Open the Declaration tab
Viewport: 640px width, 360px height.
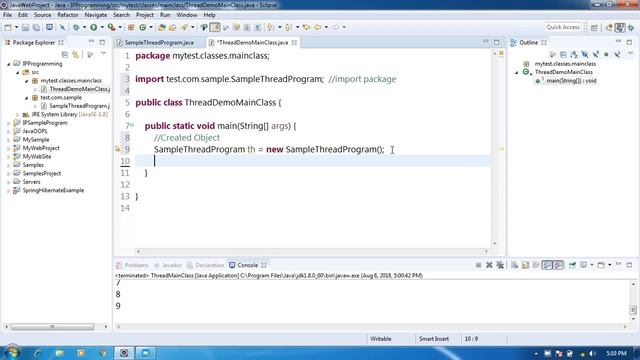[206, 265]
